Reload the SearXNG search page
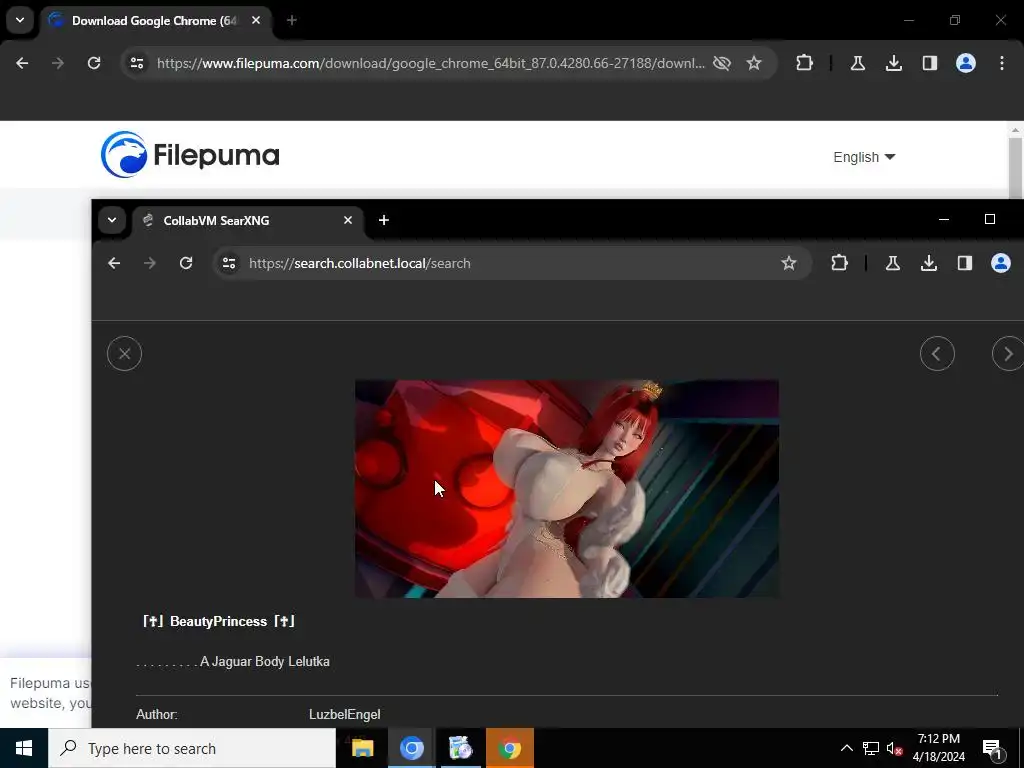 click(x=186, y=263)
